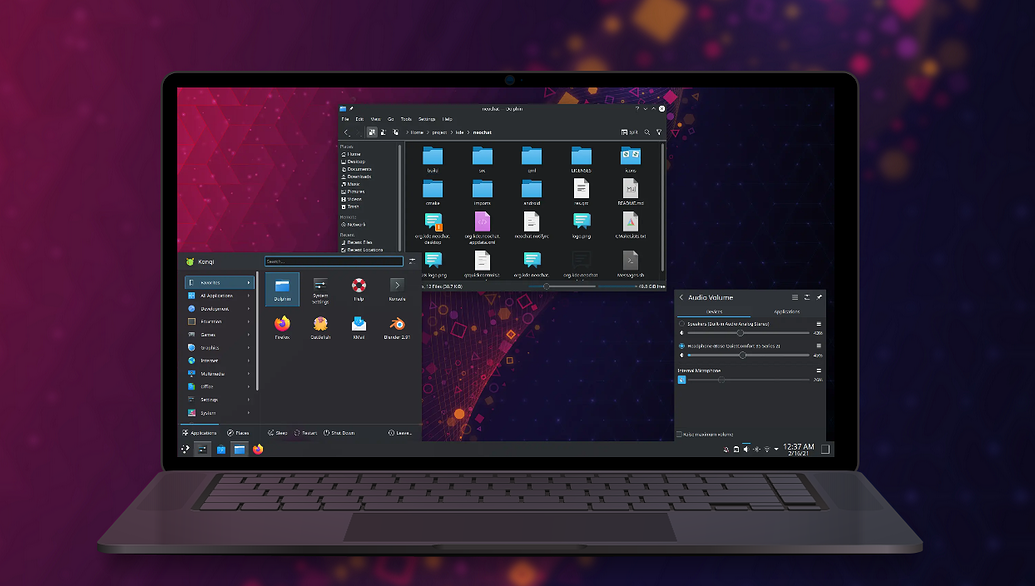Open KMail from the favorites grid
This screenshot has height=586, width=1035.
point(358,328)
